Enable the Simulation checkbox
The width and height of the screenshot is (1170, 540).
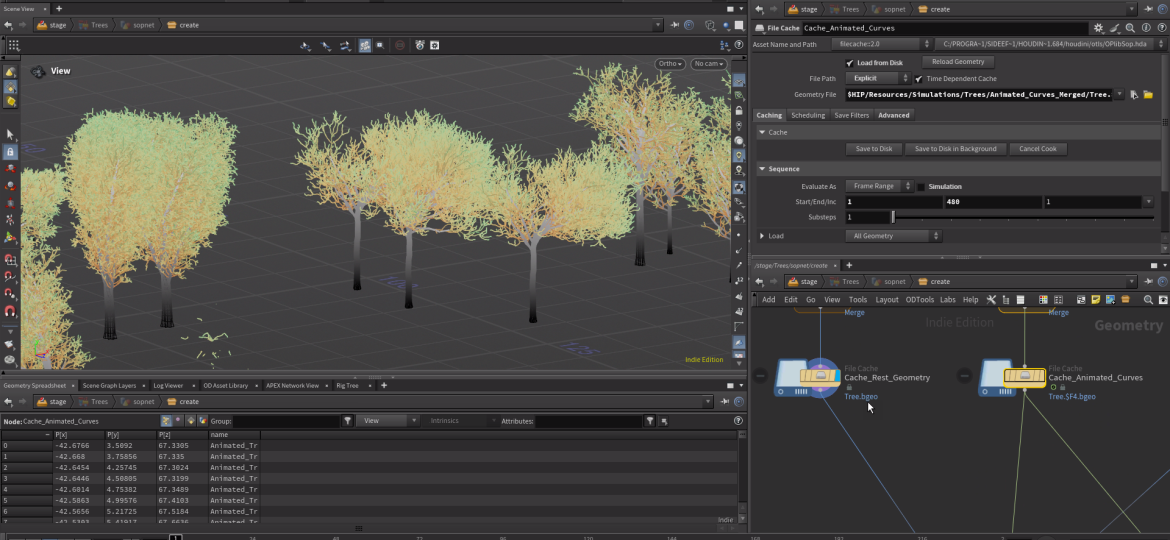921,186
